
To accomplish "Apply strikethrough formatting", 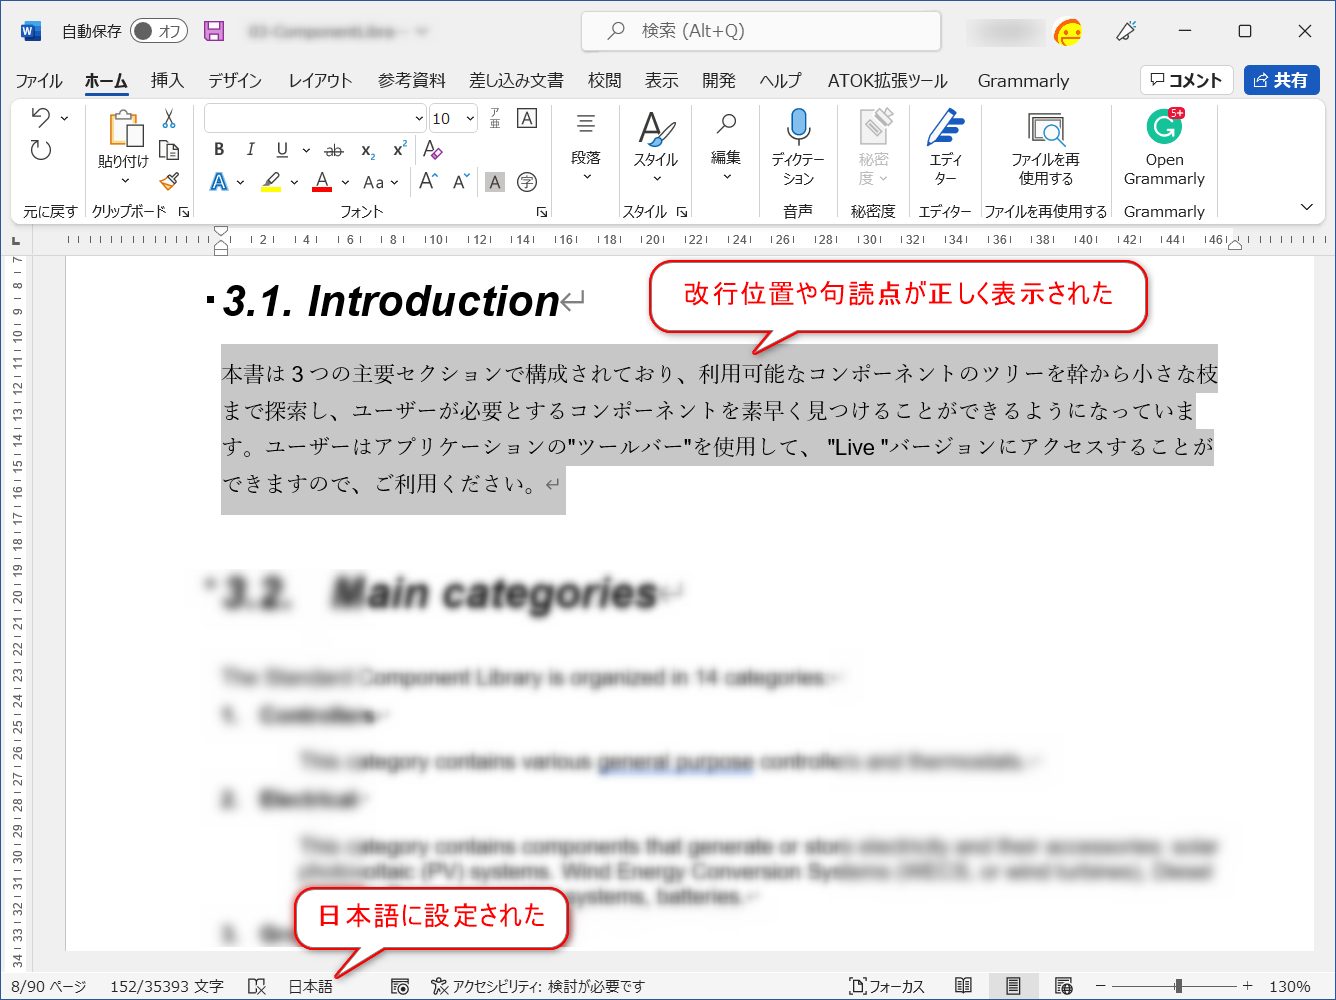I will tap(334, 150).
